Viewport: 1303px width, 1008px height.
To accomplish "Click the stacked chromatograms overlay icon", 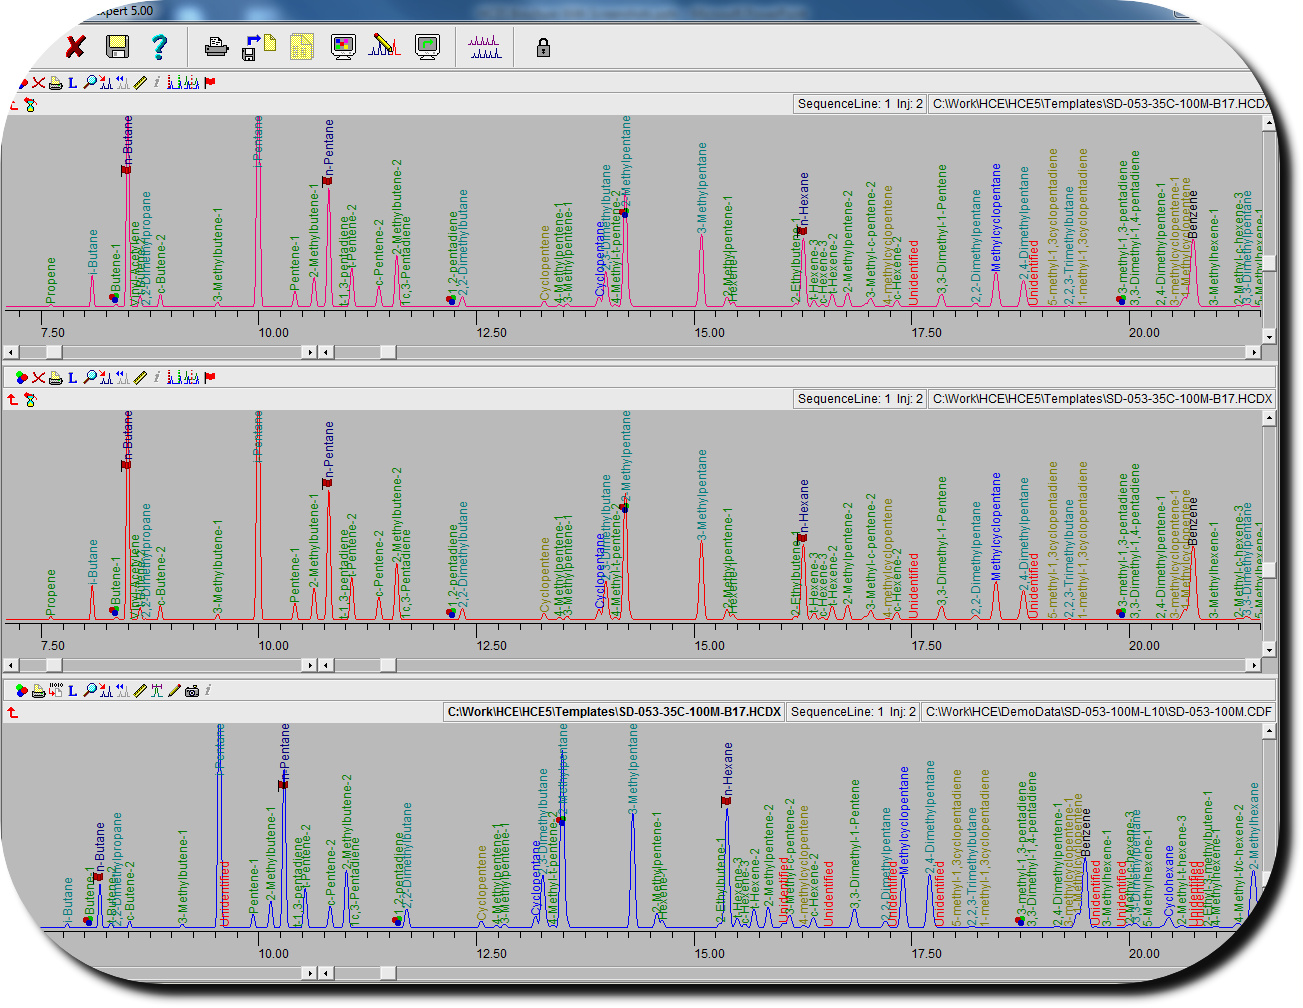I will click(x=485, y=47).
